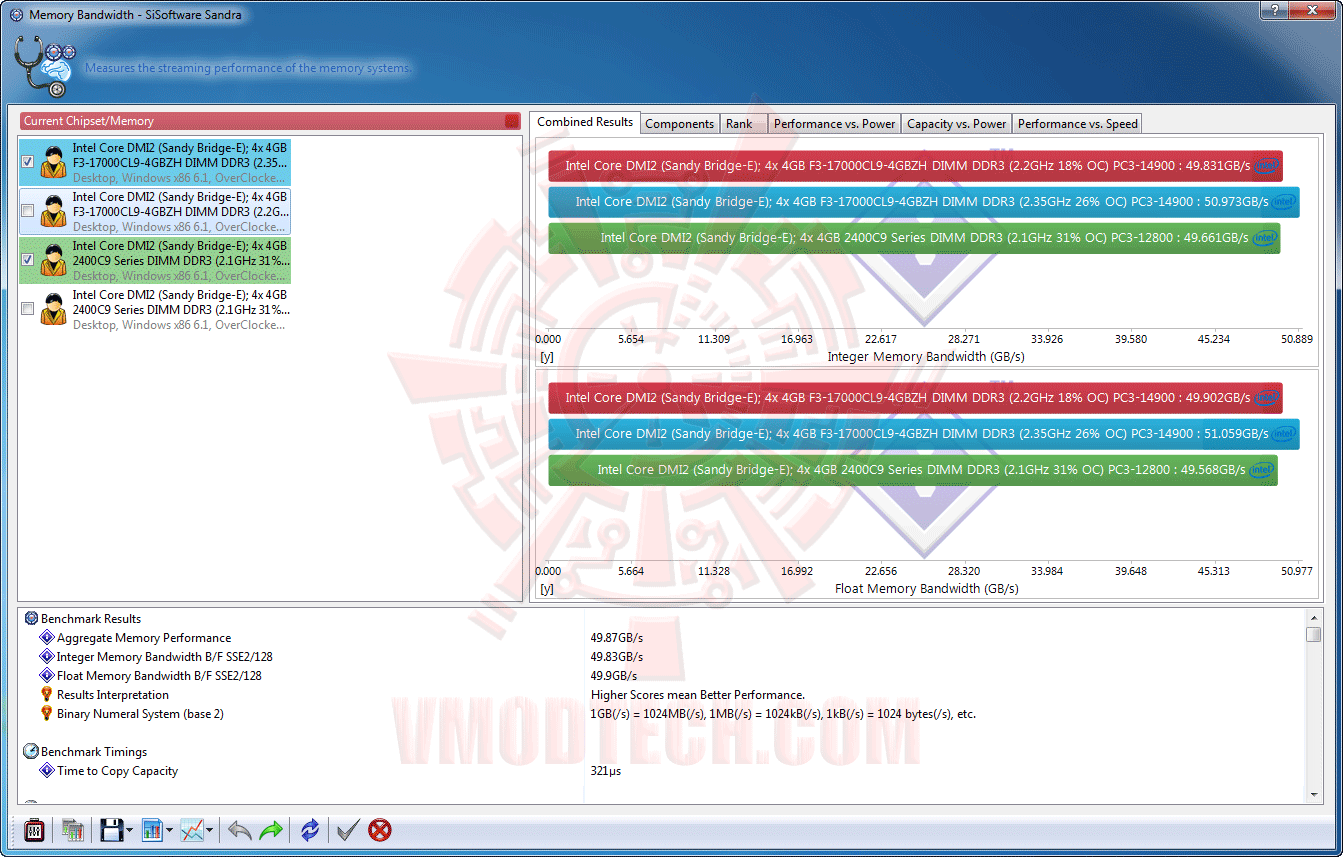Click the line graph icon in toolbar
The height and width of the screenshot is (857, 1343).
coord(191,830)
